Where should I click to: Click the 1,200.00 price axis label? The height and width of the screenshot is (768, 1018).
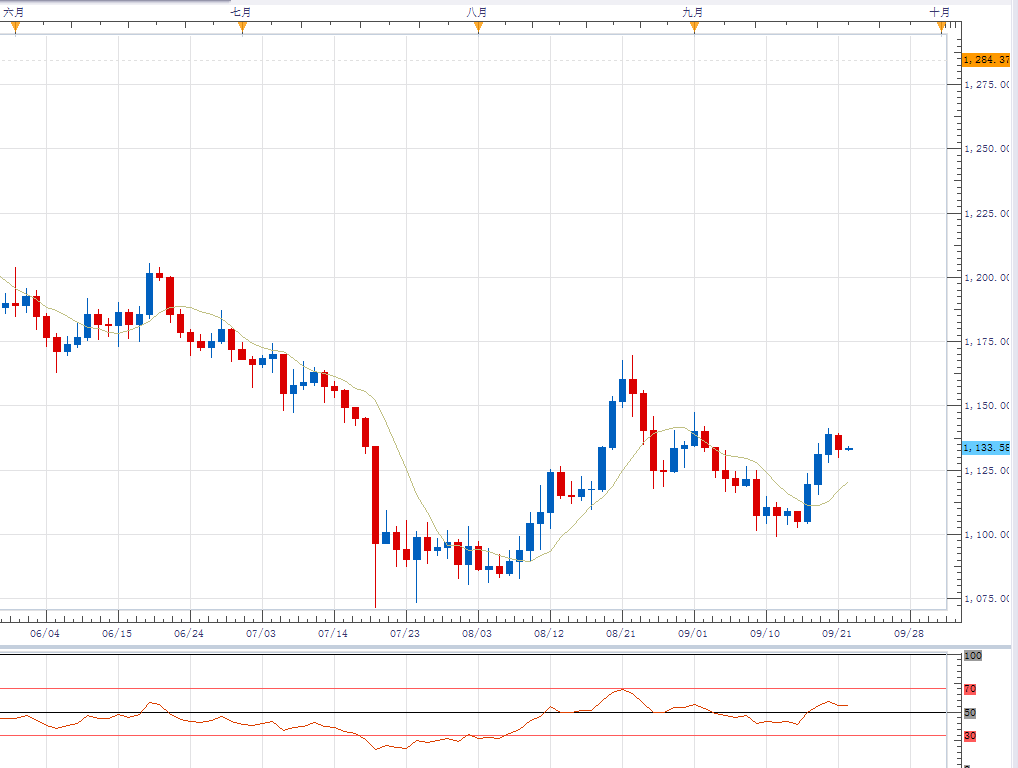pos(987,277)
